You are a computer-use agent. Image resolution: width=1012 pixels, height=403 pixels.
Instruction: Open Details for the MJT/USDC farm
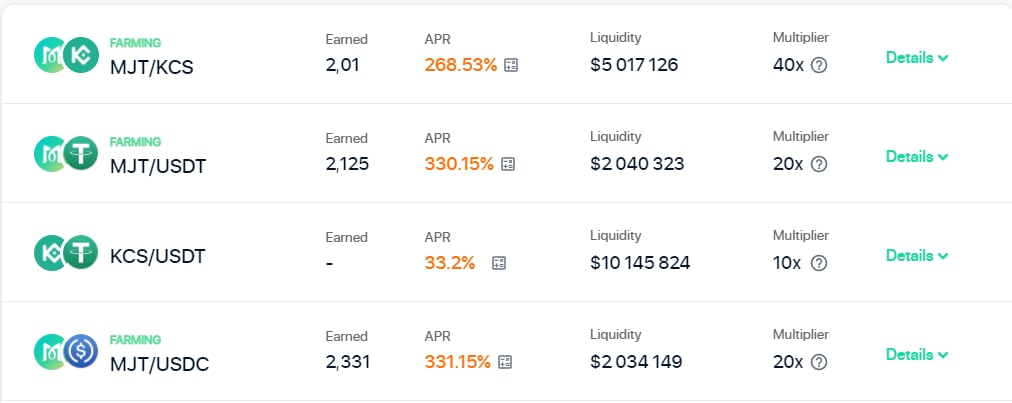pos(917,355)
